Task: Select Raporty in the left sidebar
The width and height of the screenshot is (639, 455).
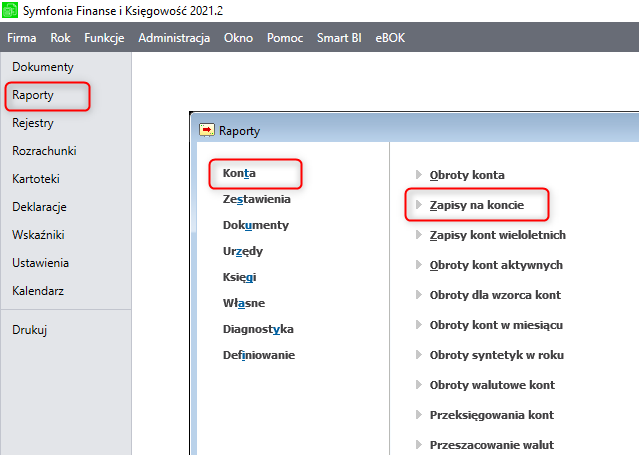Action: click(33, 95)
